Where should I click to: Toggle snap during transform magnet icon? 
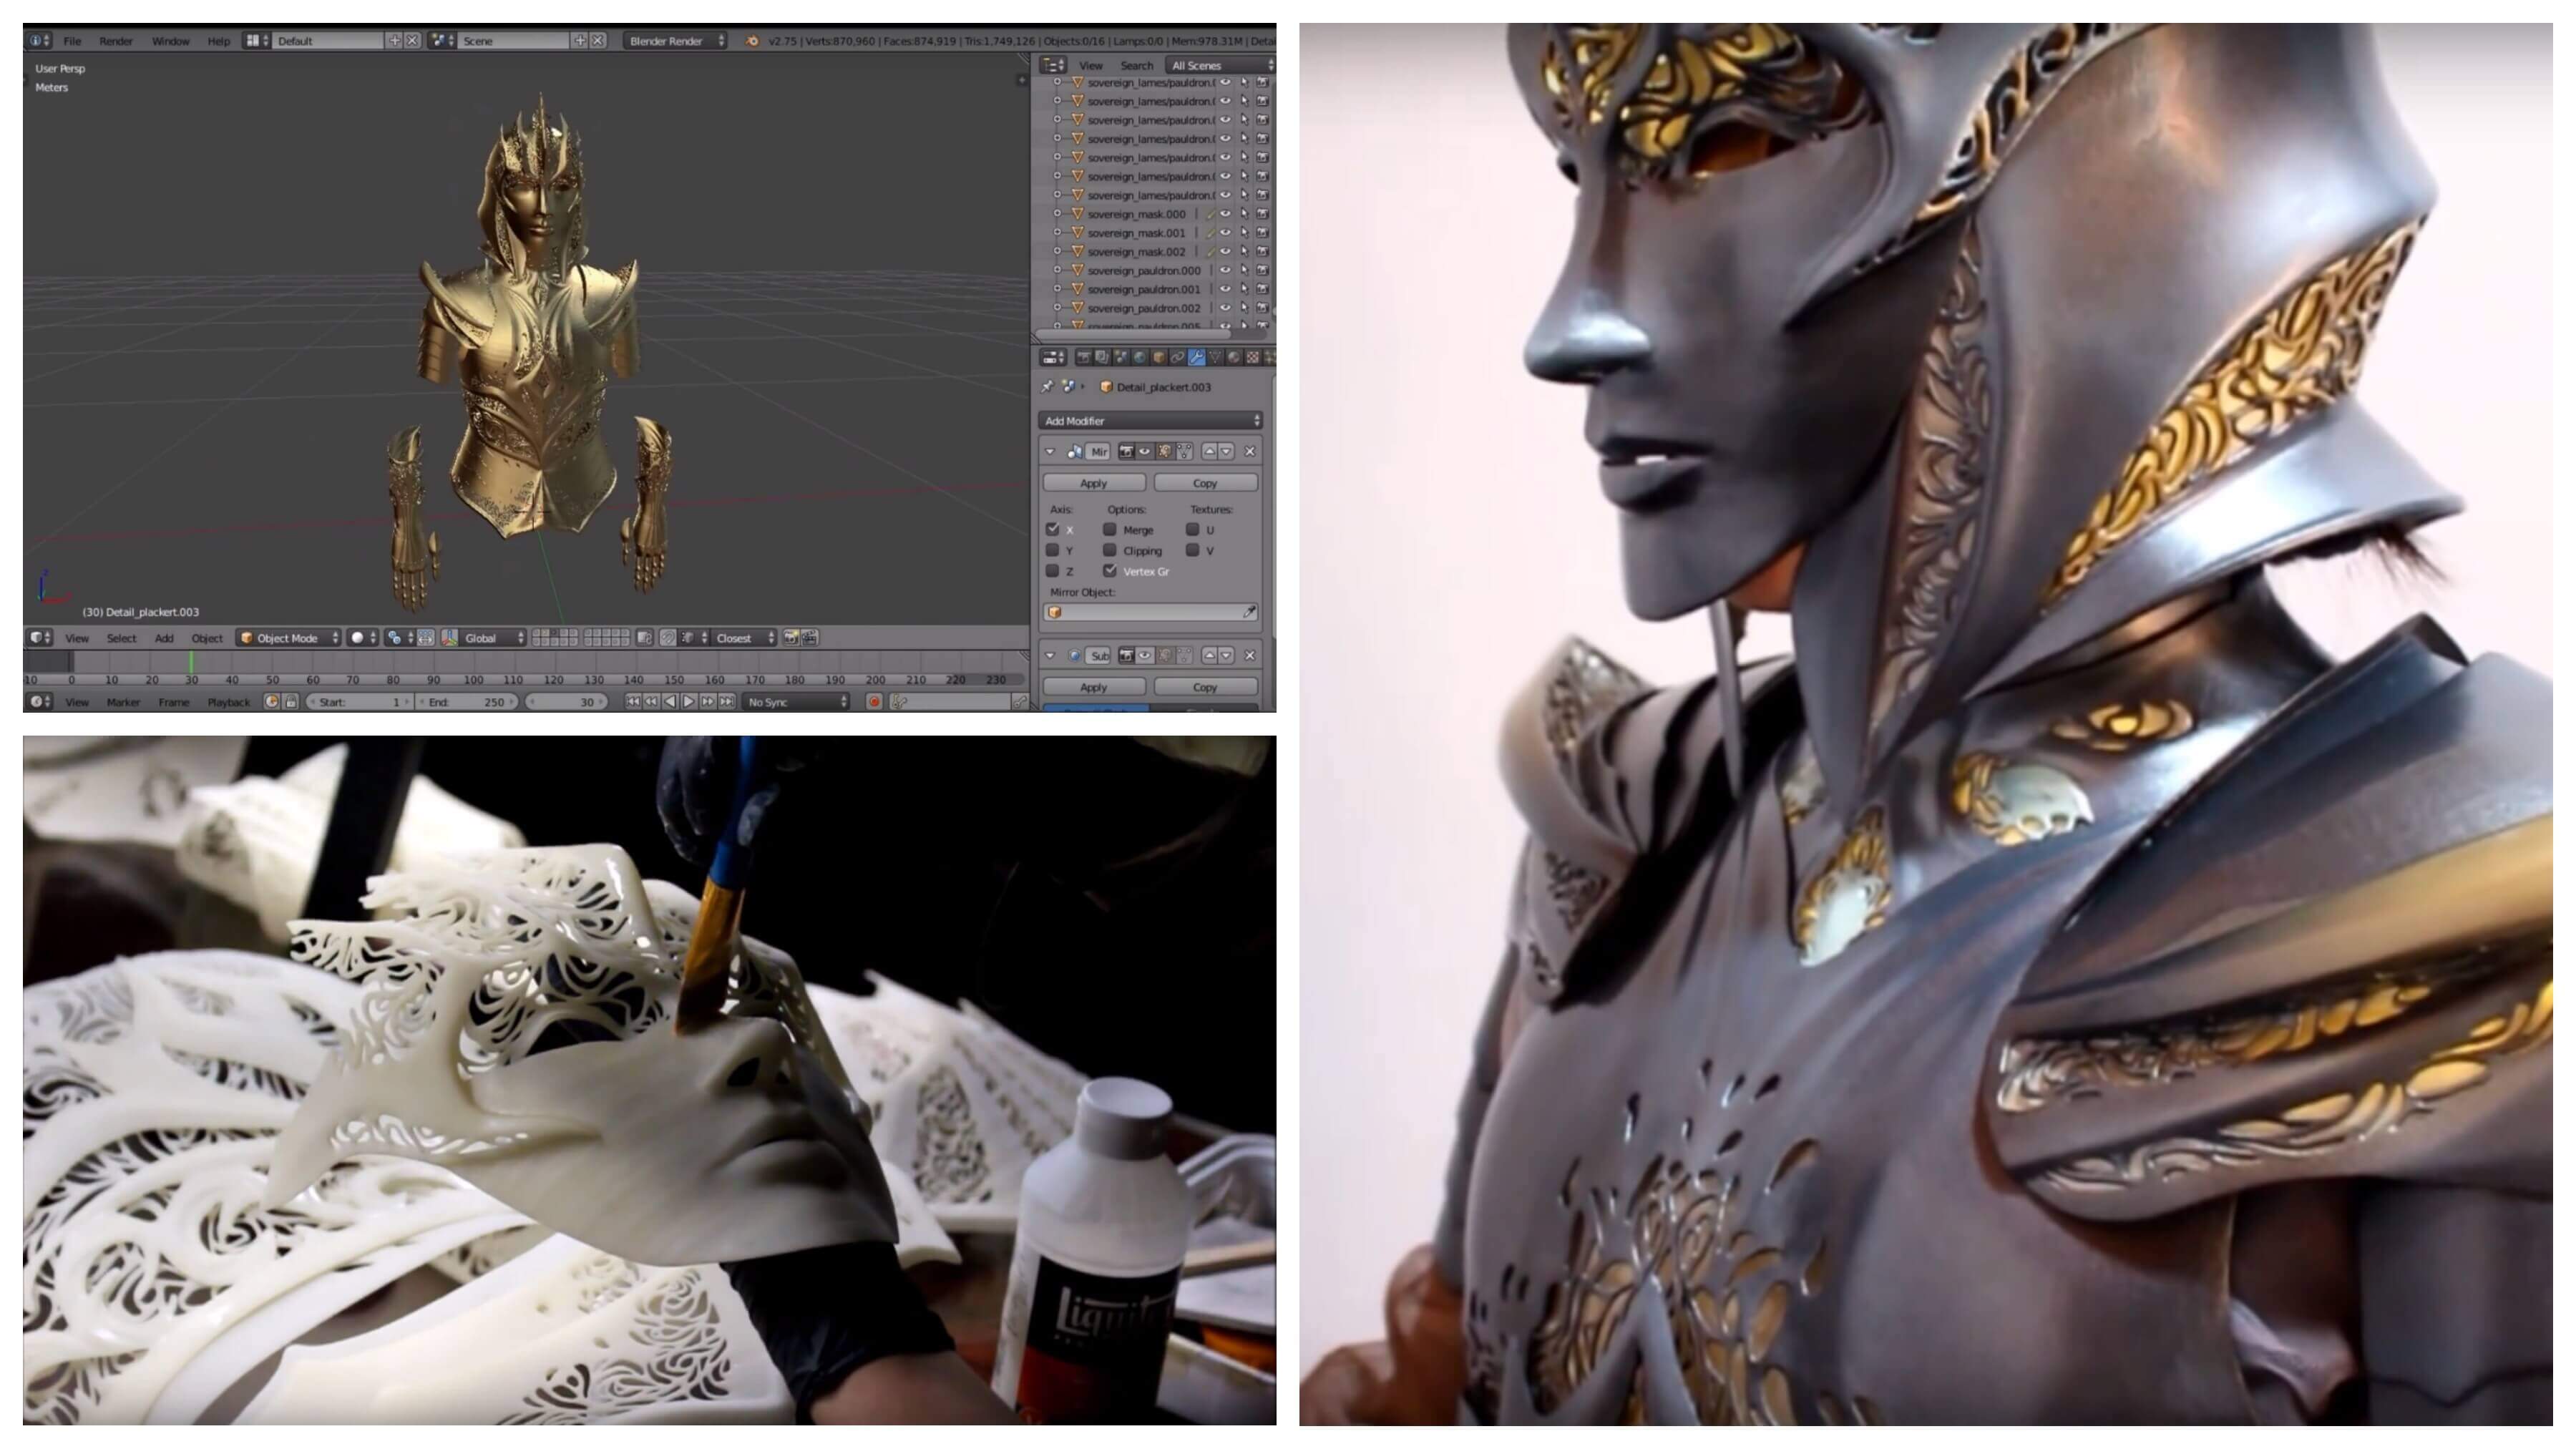tap(668, 638)
